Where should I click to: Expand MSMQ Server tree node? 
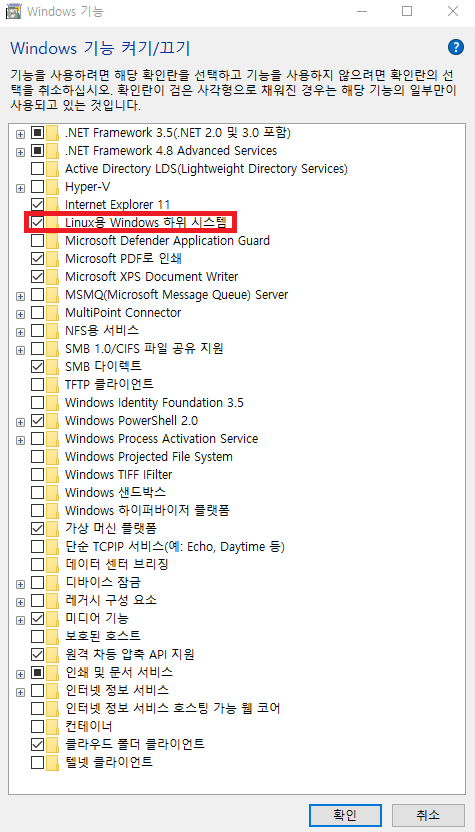click(20, 295)
